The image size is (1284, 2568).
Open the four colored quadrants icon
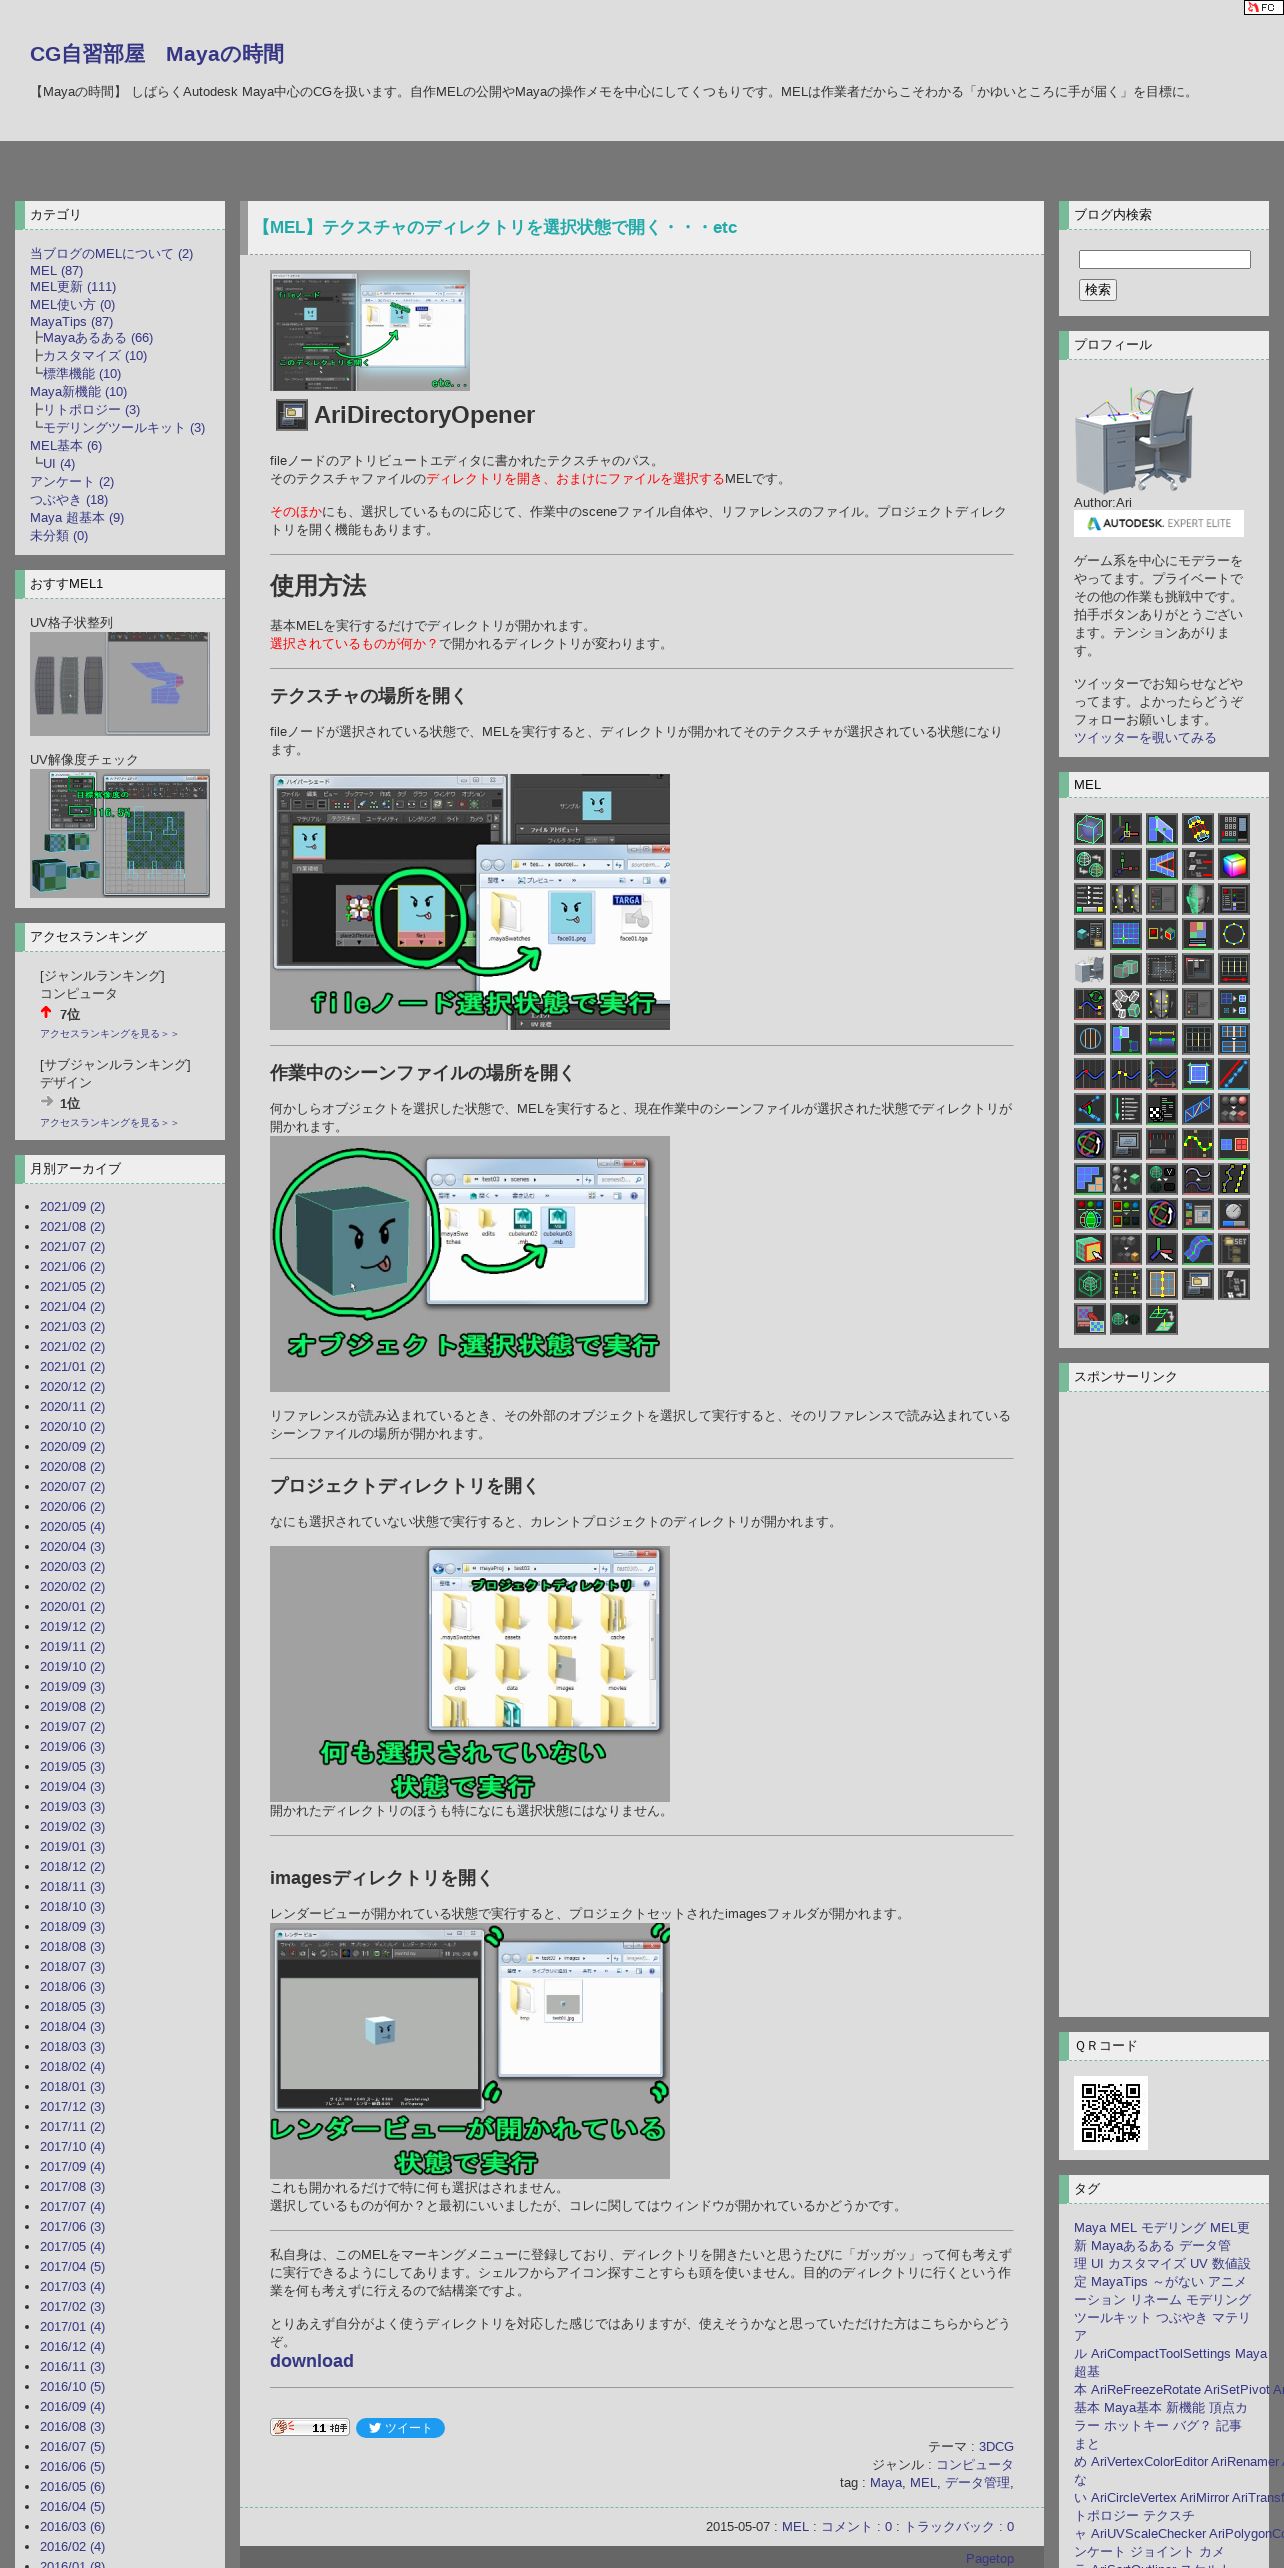[1198, 934]
